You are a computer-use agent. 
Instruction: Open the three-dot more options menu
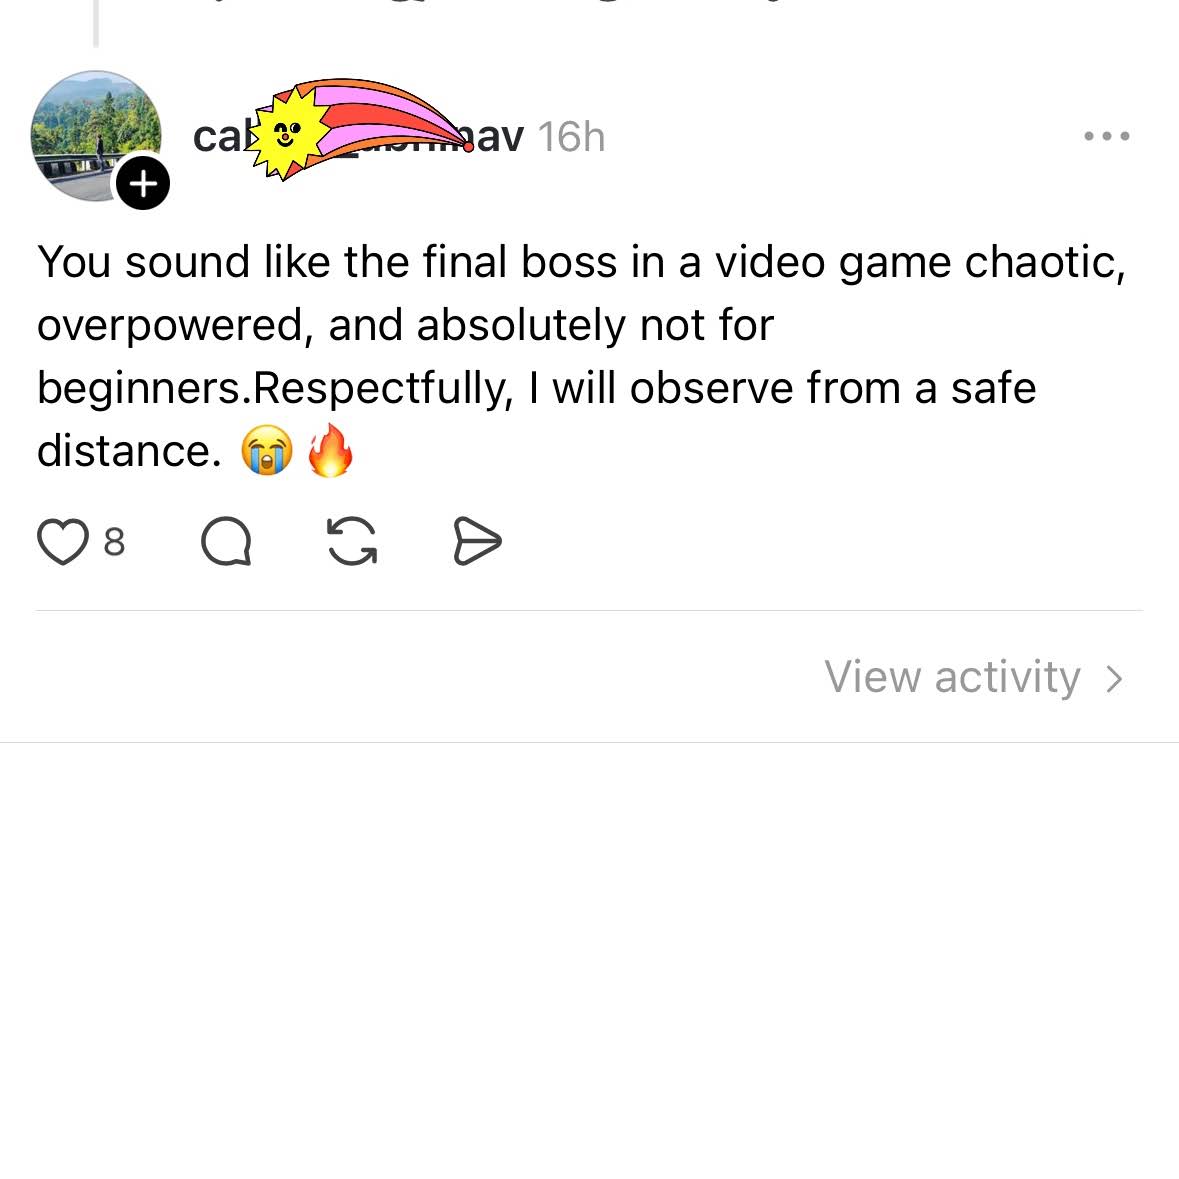tap(1106, 136)
